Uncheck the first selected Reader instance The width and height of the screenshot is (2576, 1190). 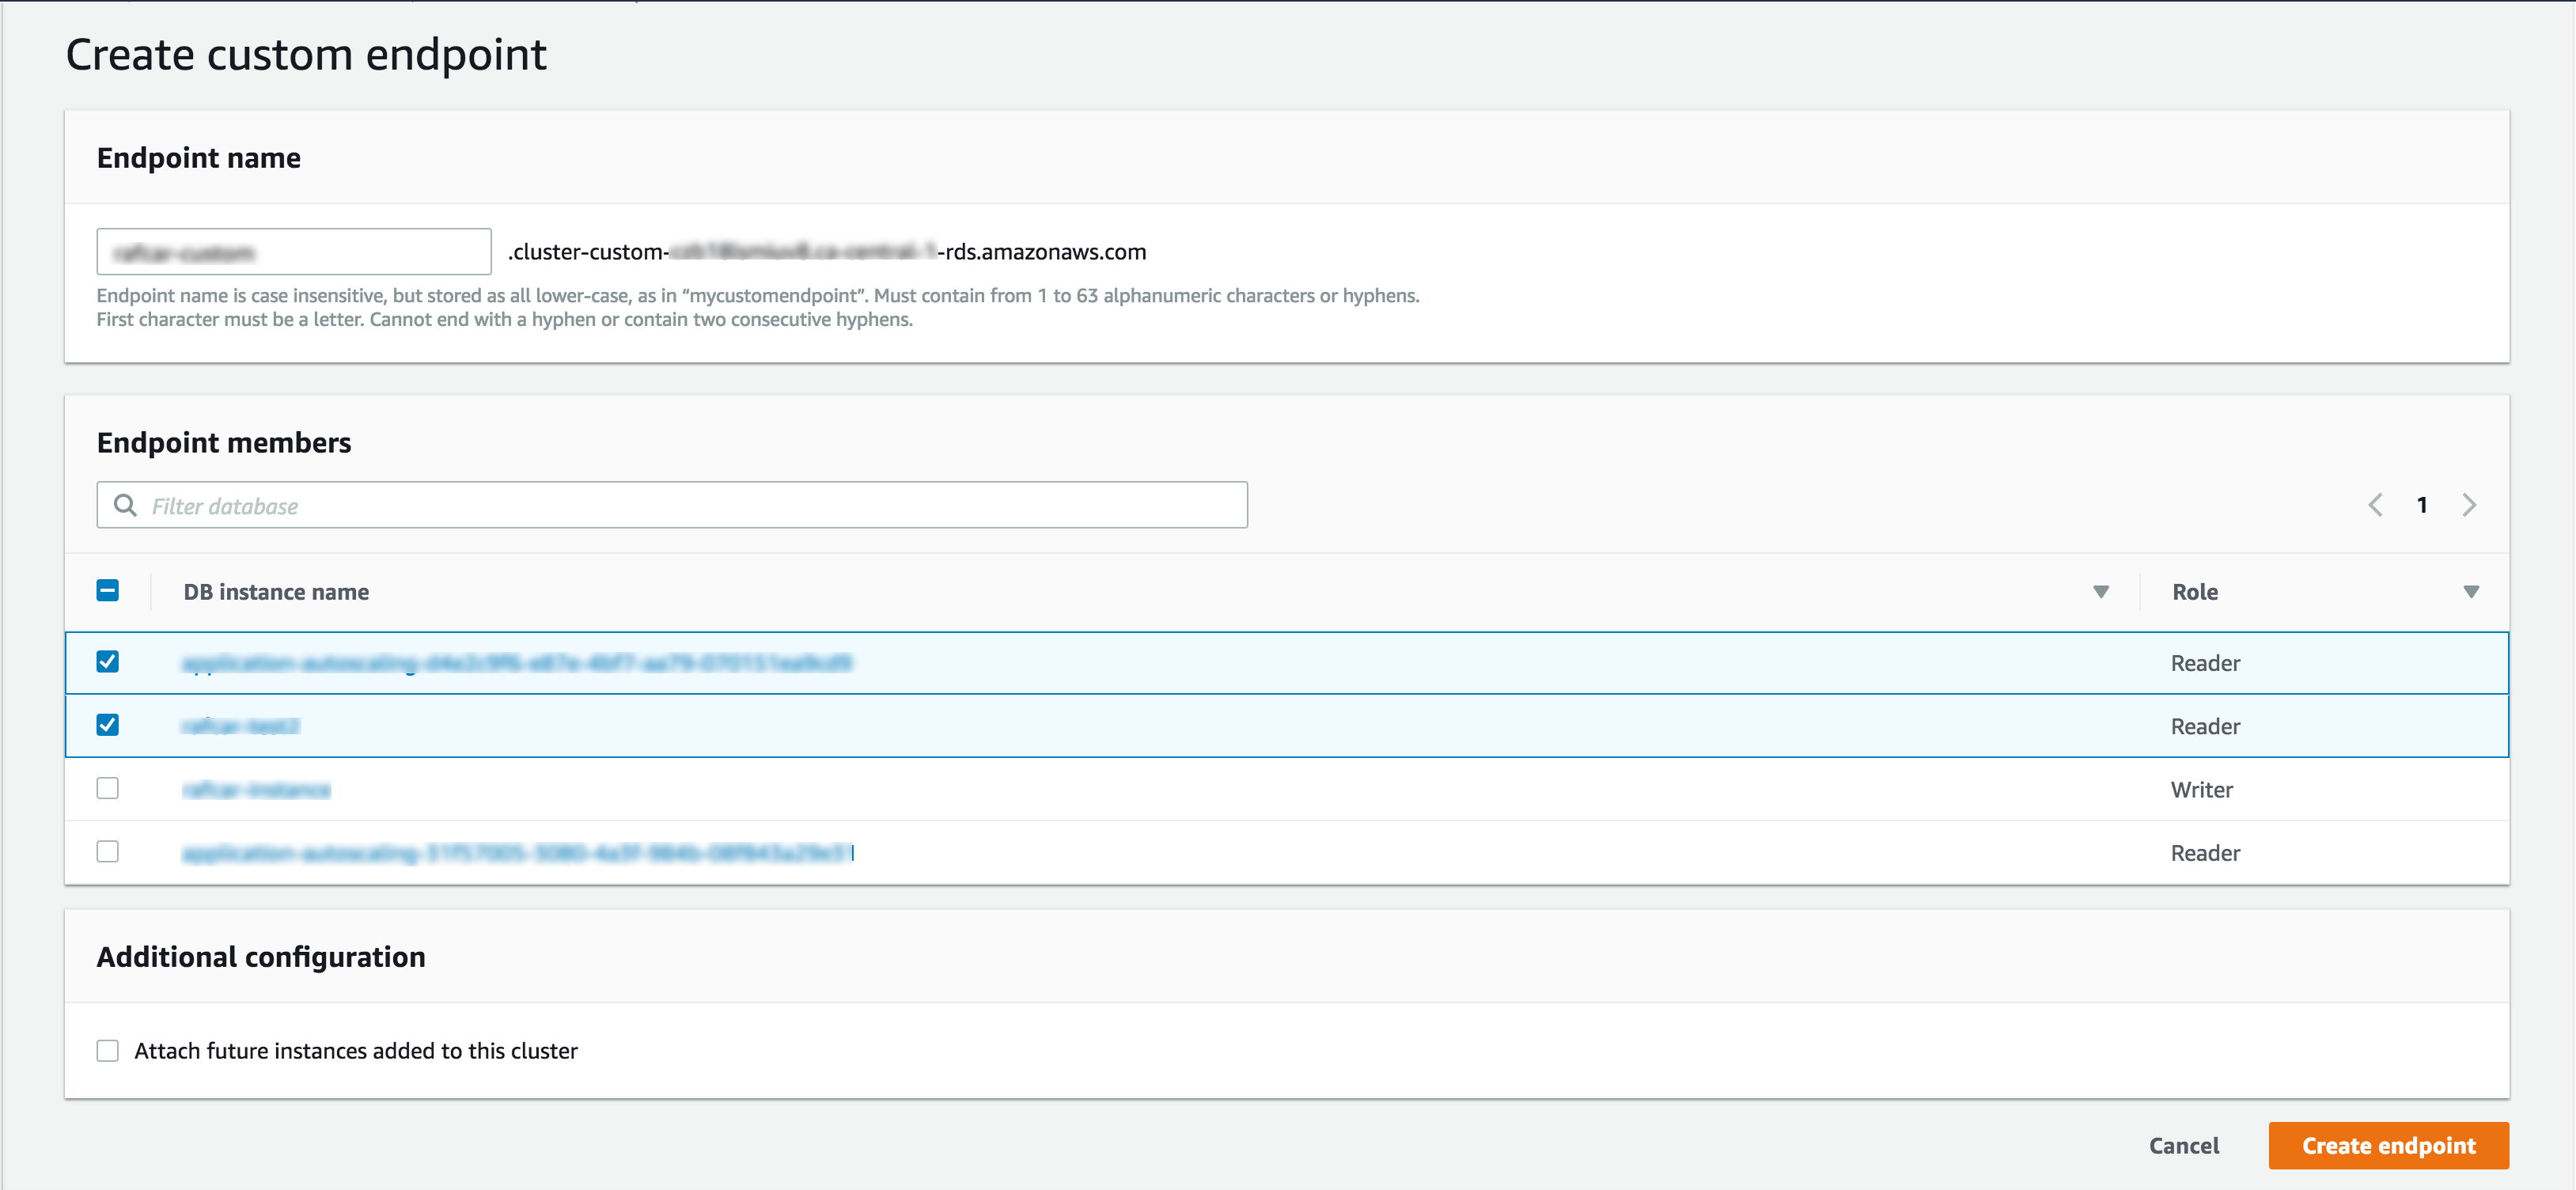coord(107,661)
